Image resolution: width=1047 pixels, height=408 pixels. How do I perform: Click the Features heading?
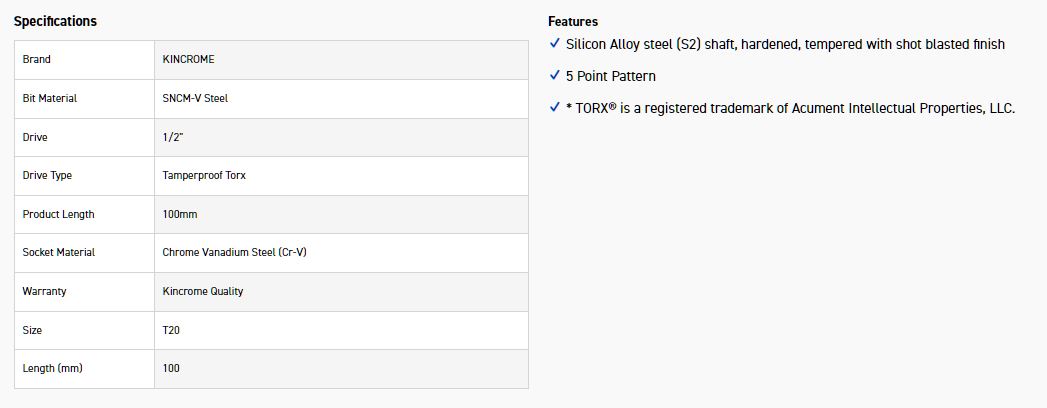point(573,21)
